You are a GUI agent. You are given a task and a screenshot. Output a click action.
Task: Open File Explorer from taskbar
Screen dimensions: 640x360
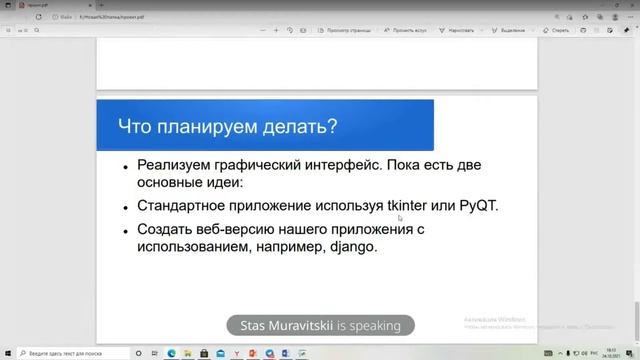[x=188, y=353]
